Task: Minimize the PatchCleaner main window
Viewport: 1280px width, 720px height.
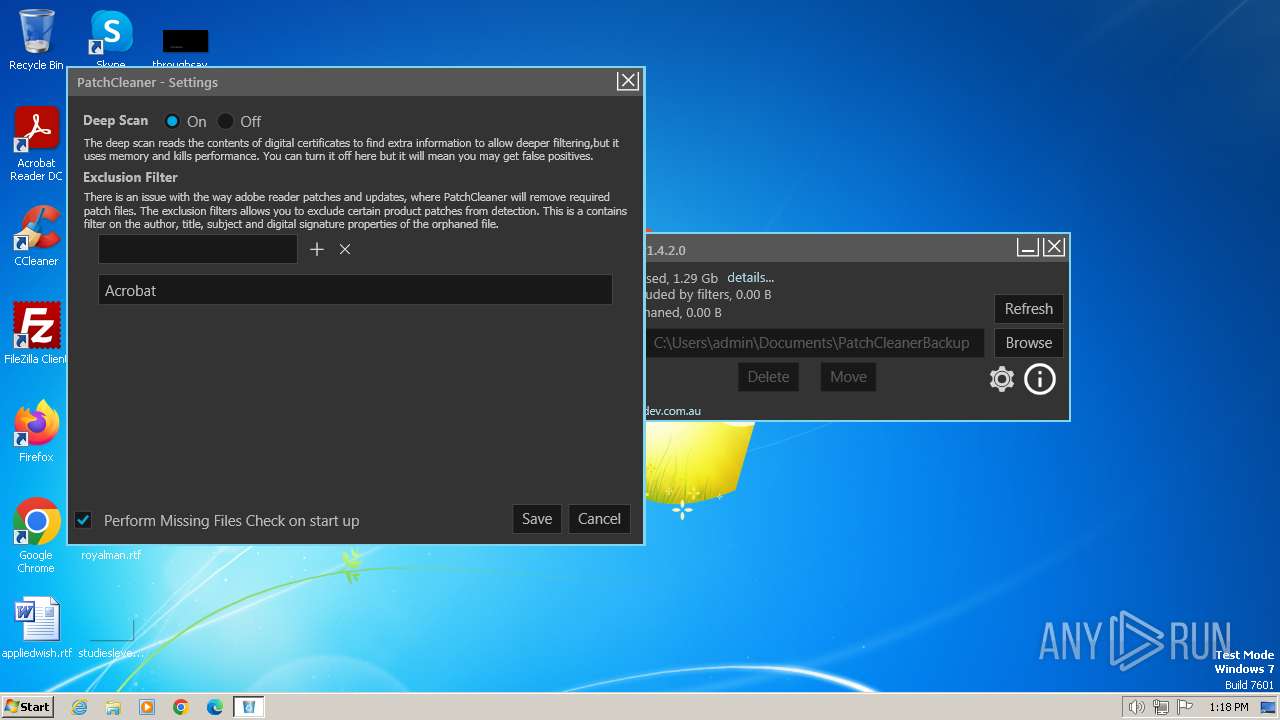Action: 1027,247
